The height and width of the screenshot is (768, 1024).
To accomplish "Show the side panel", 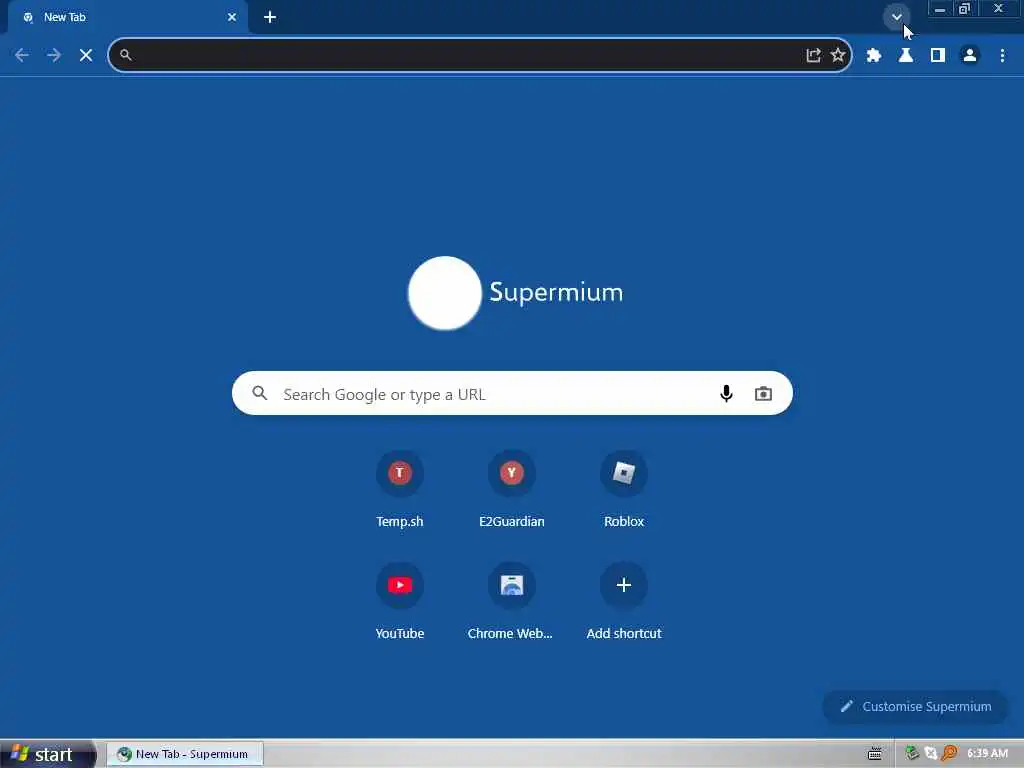I will point(938,56).
